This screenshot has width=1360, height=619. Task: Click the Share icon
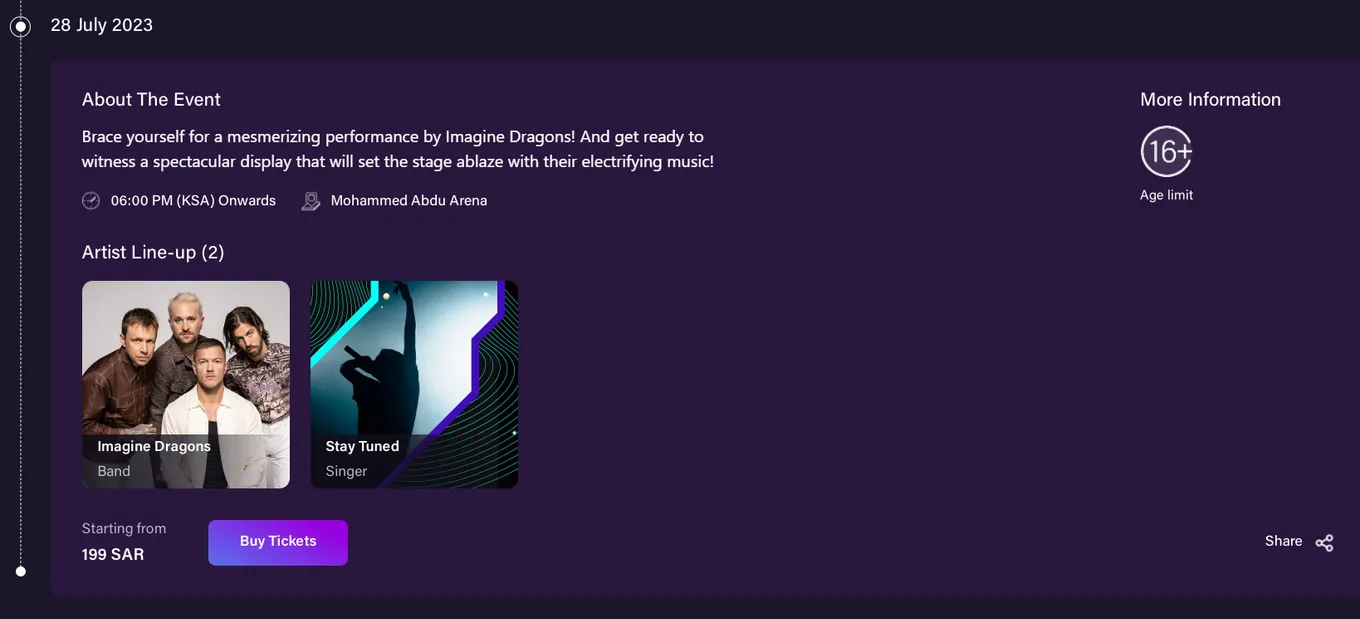1324,543
